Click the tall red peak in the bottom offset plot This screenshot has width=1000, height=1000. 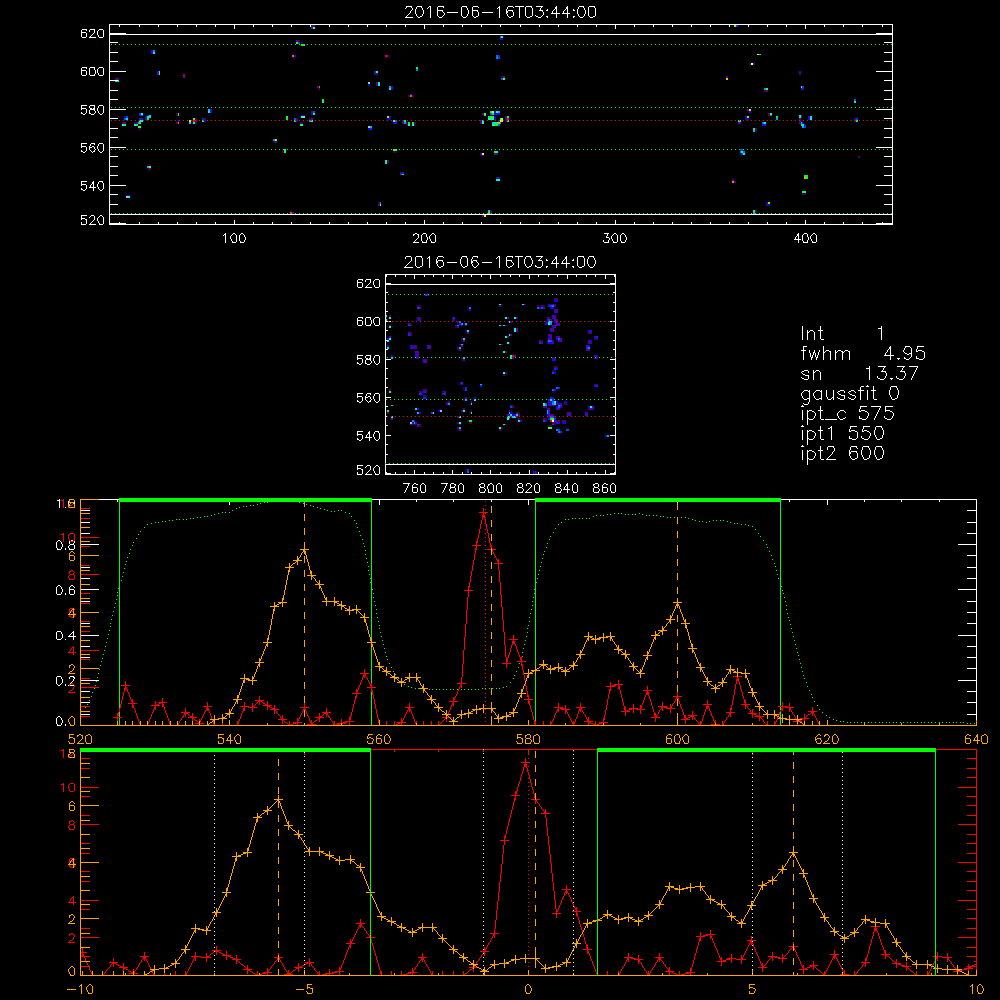point(526,761)
